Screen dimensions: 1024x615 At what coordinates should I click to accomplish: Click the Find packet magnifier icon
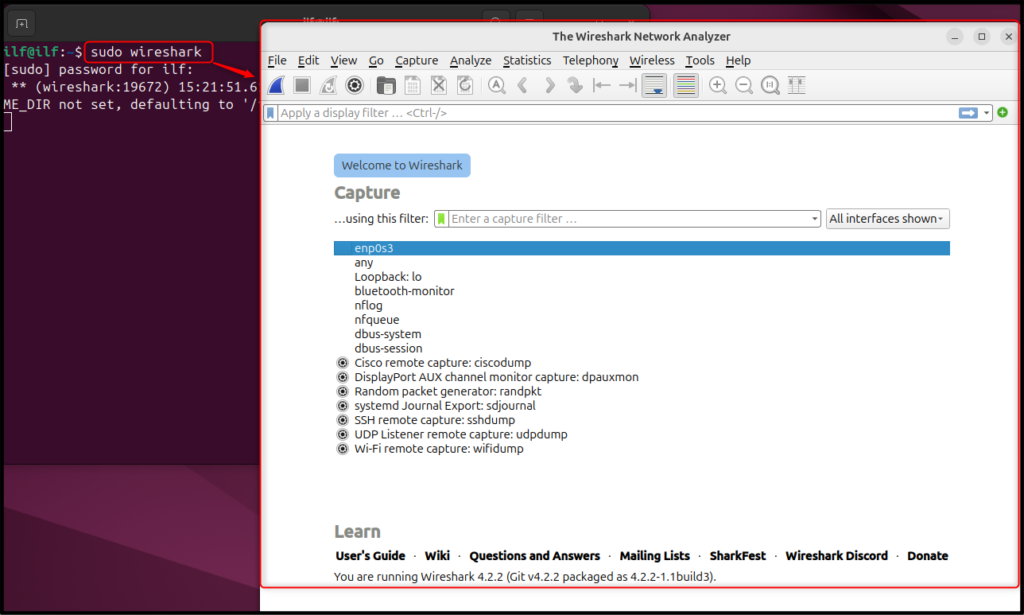point(496,85)
